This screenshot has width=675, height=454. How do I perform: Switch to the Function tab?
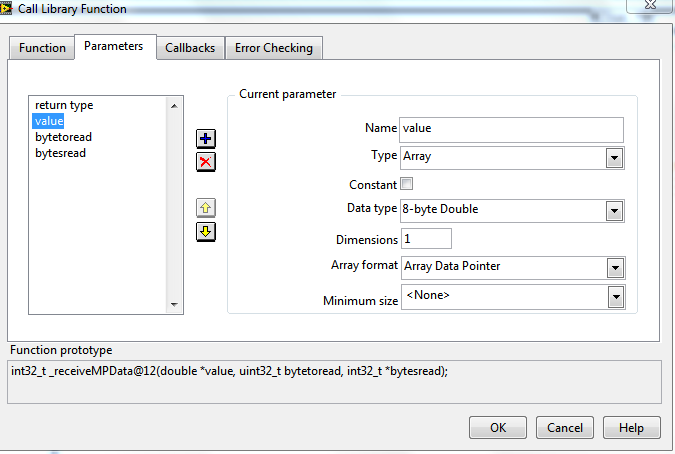pos(42,48)
